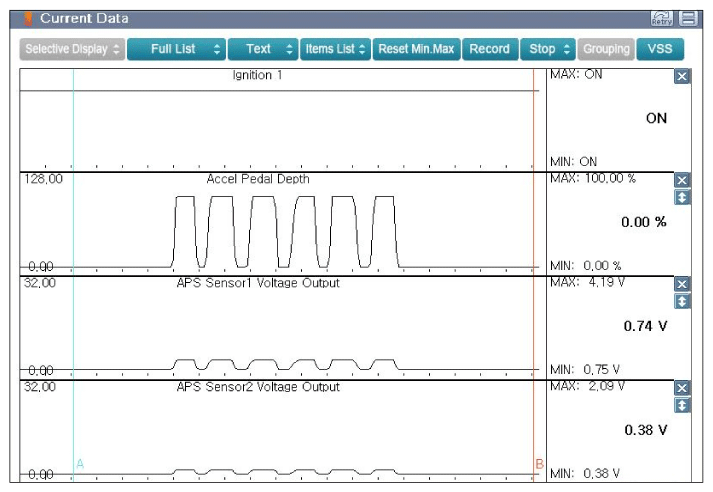Close the Accel Pedal Depth graph
Viewport: 713px width, 492px height.
[683, 180]
